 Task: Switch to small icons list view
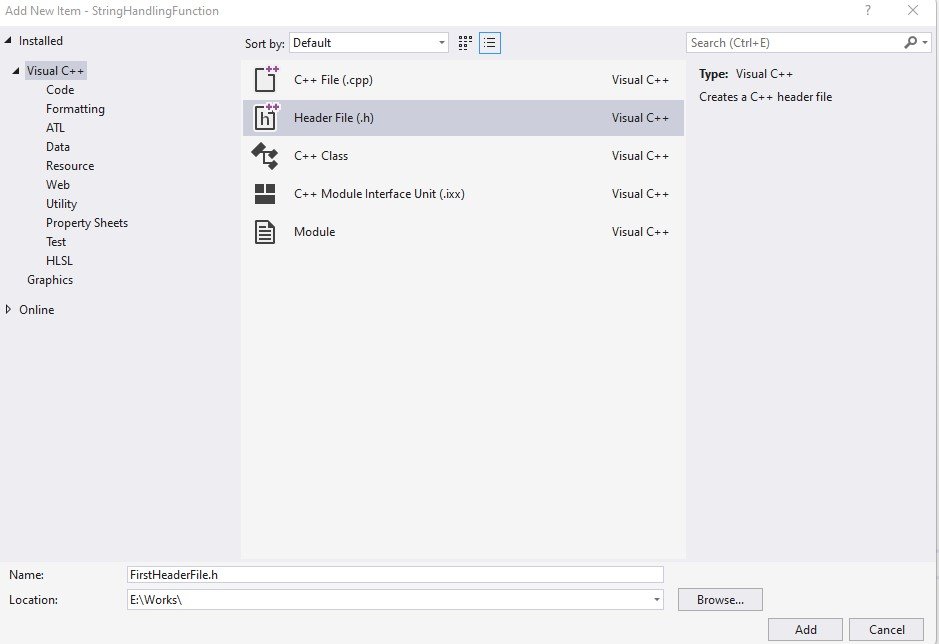click(x=488, y=43)
